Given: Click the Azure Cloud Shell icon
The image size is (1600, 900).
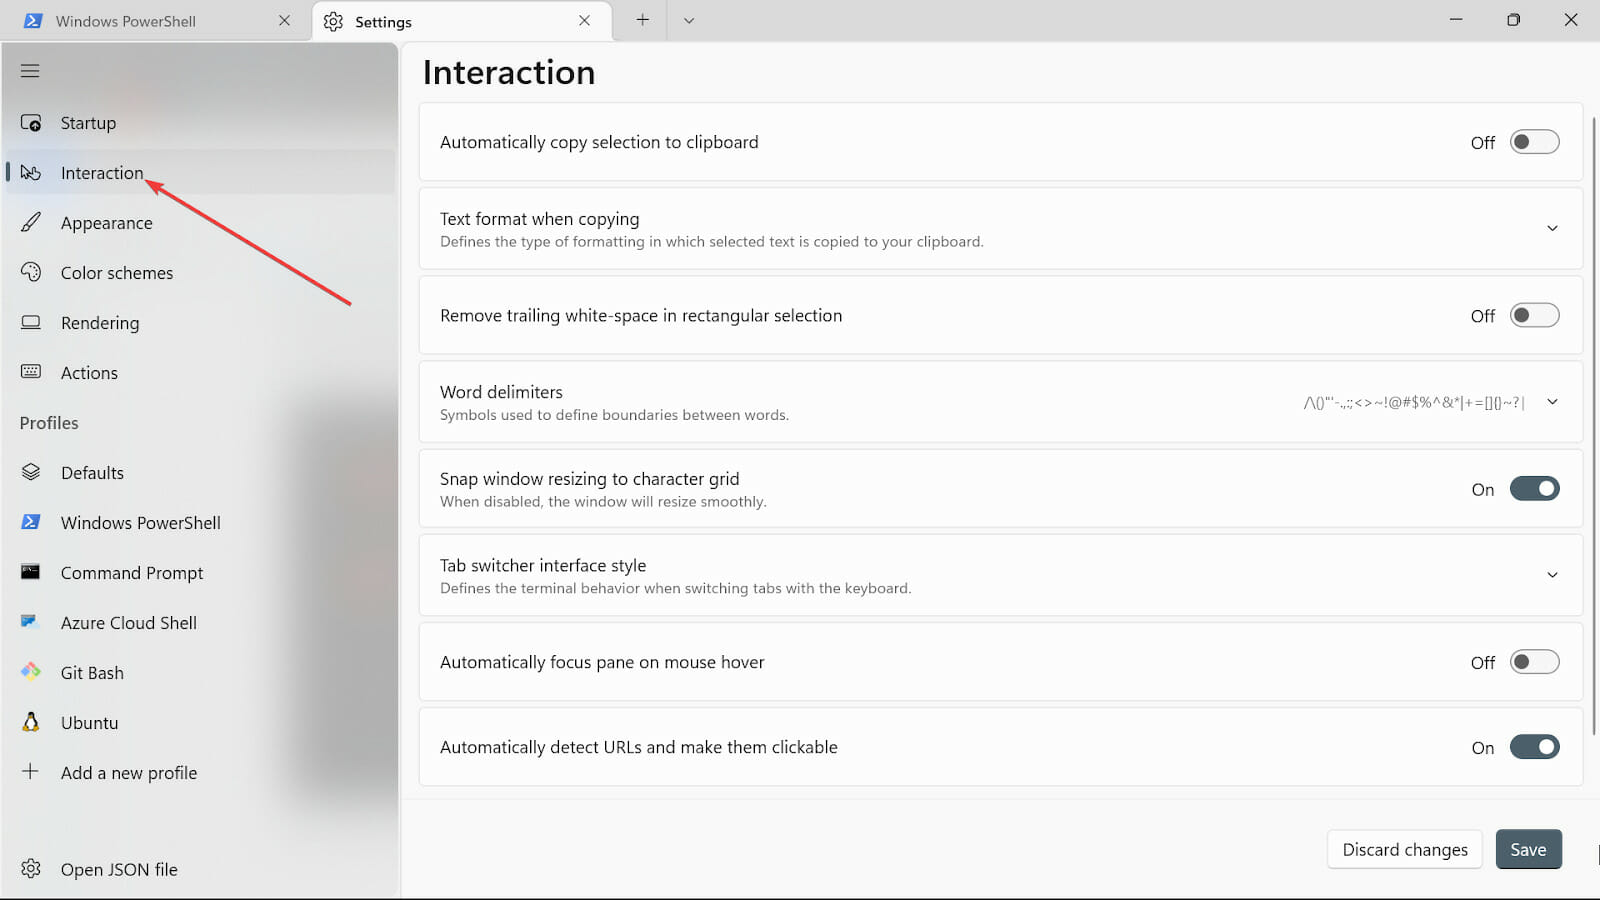Looking at the screenshot, I should point(29,622).
